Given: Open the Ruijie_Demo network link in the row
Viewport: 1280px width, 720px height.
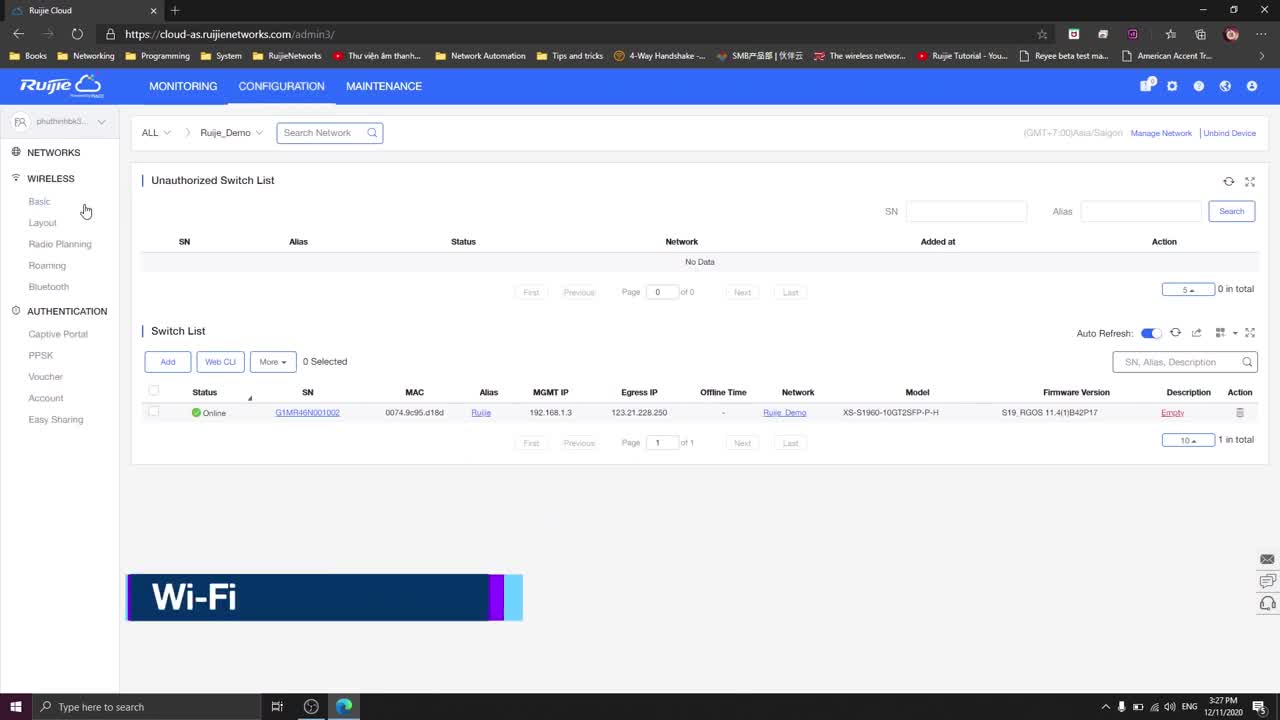Looking at the screenshot, I should point(784,412).
